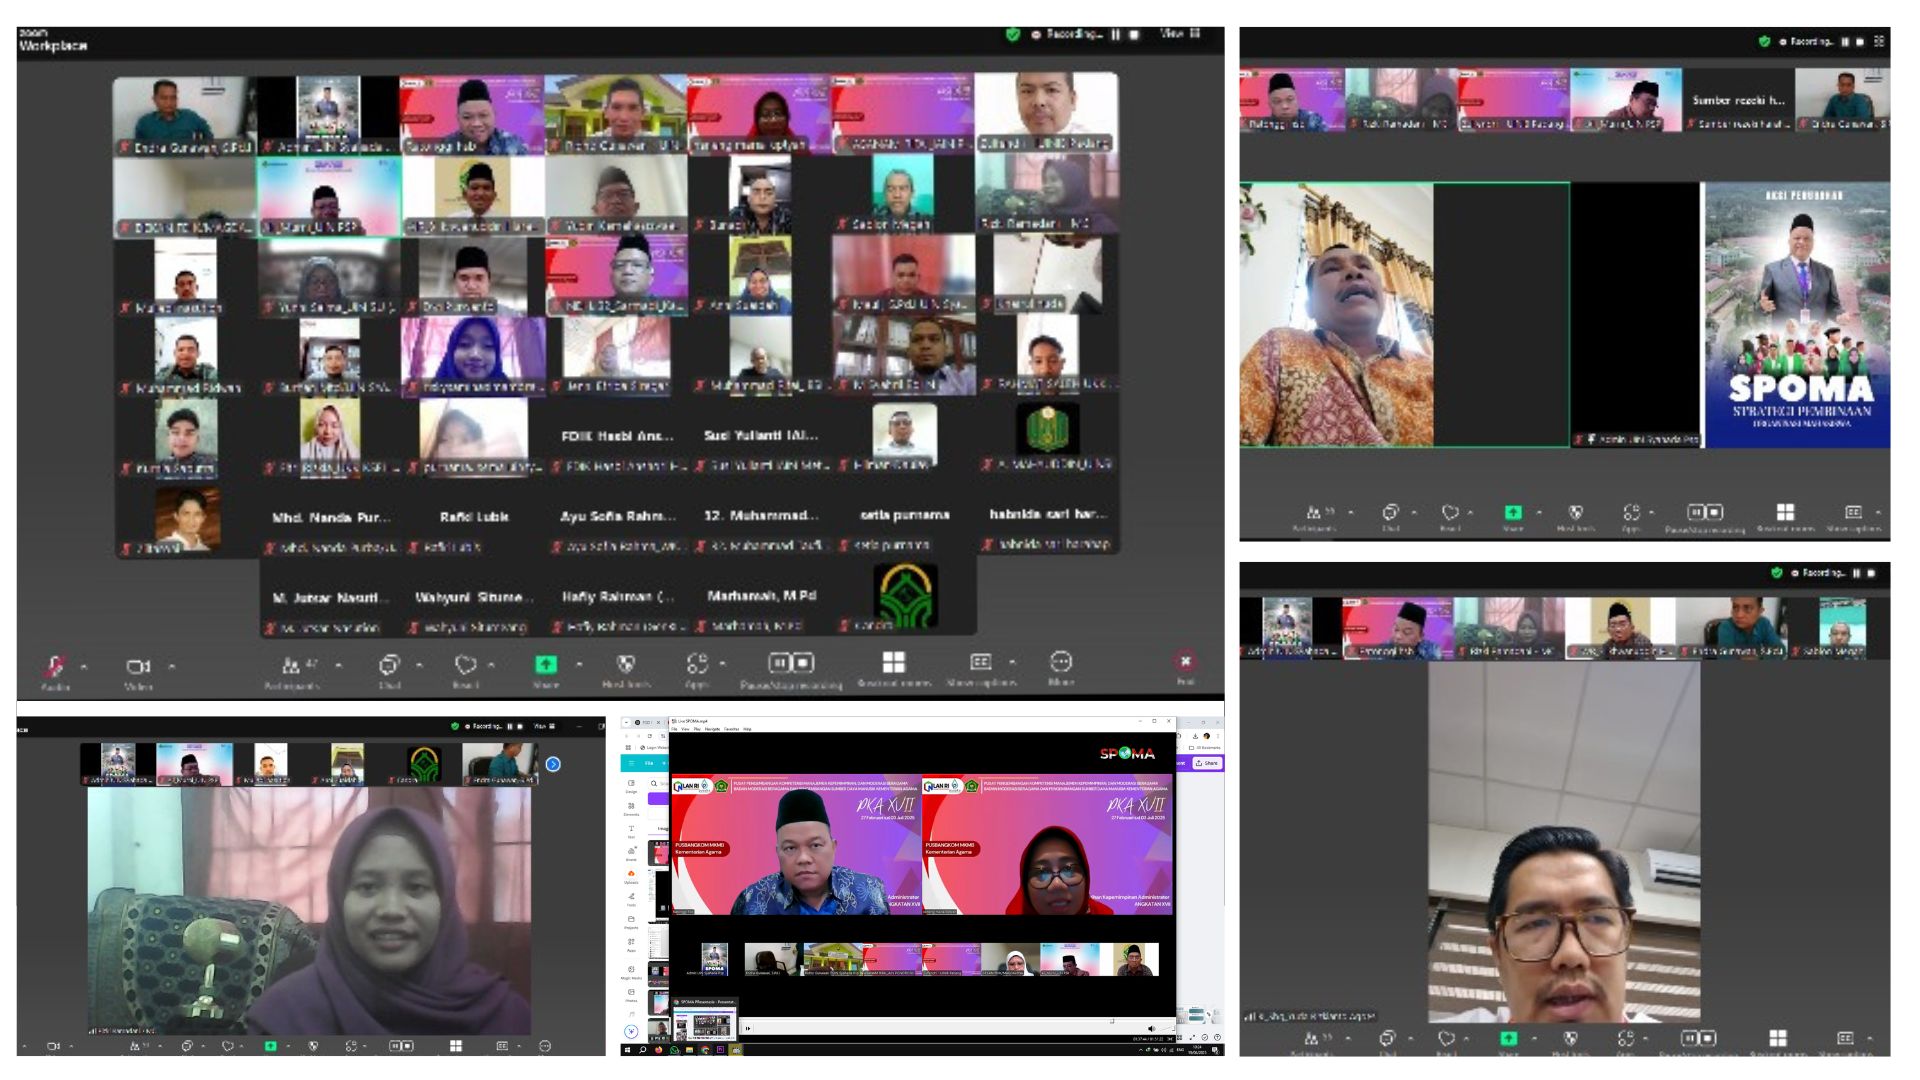Click Share in bottom-left Zoom window toolbar

click(x=270, y=1046)
